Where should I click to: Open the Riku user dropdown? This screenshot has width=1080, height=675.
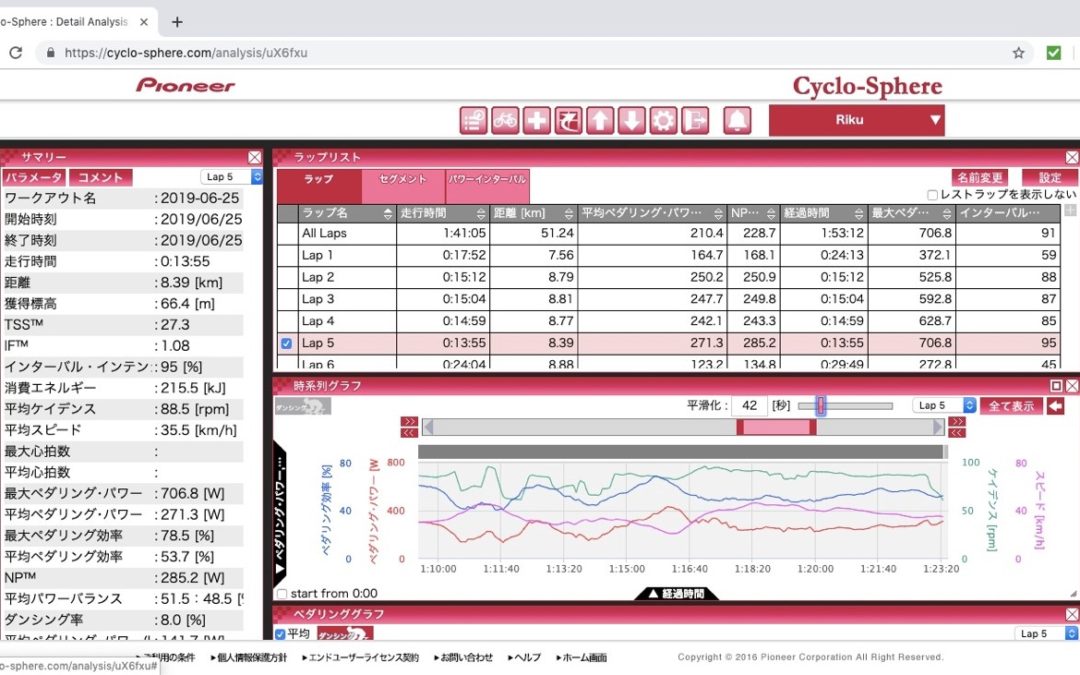tap(856, 120)
